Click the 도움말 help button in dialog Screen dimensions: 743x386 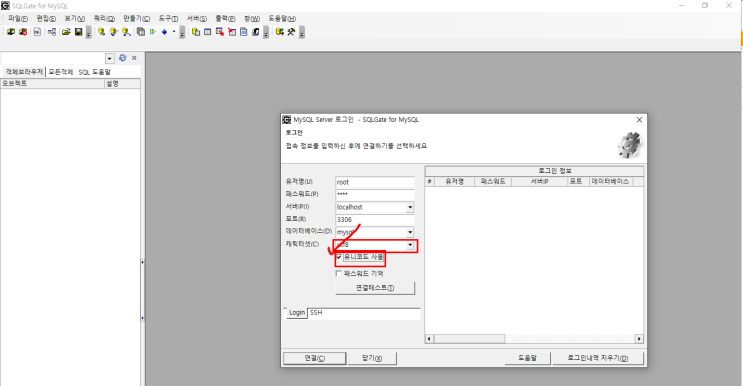(x=527, y=358)
